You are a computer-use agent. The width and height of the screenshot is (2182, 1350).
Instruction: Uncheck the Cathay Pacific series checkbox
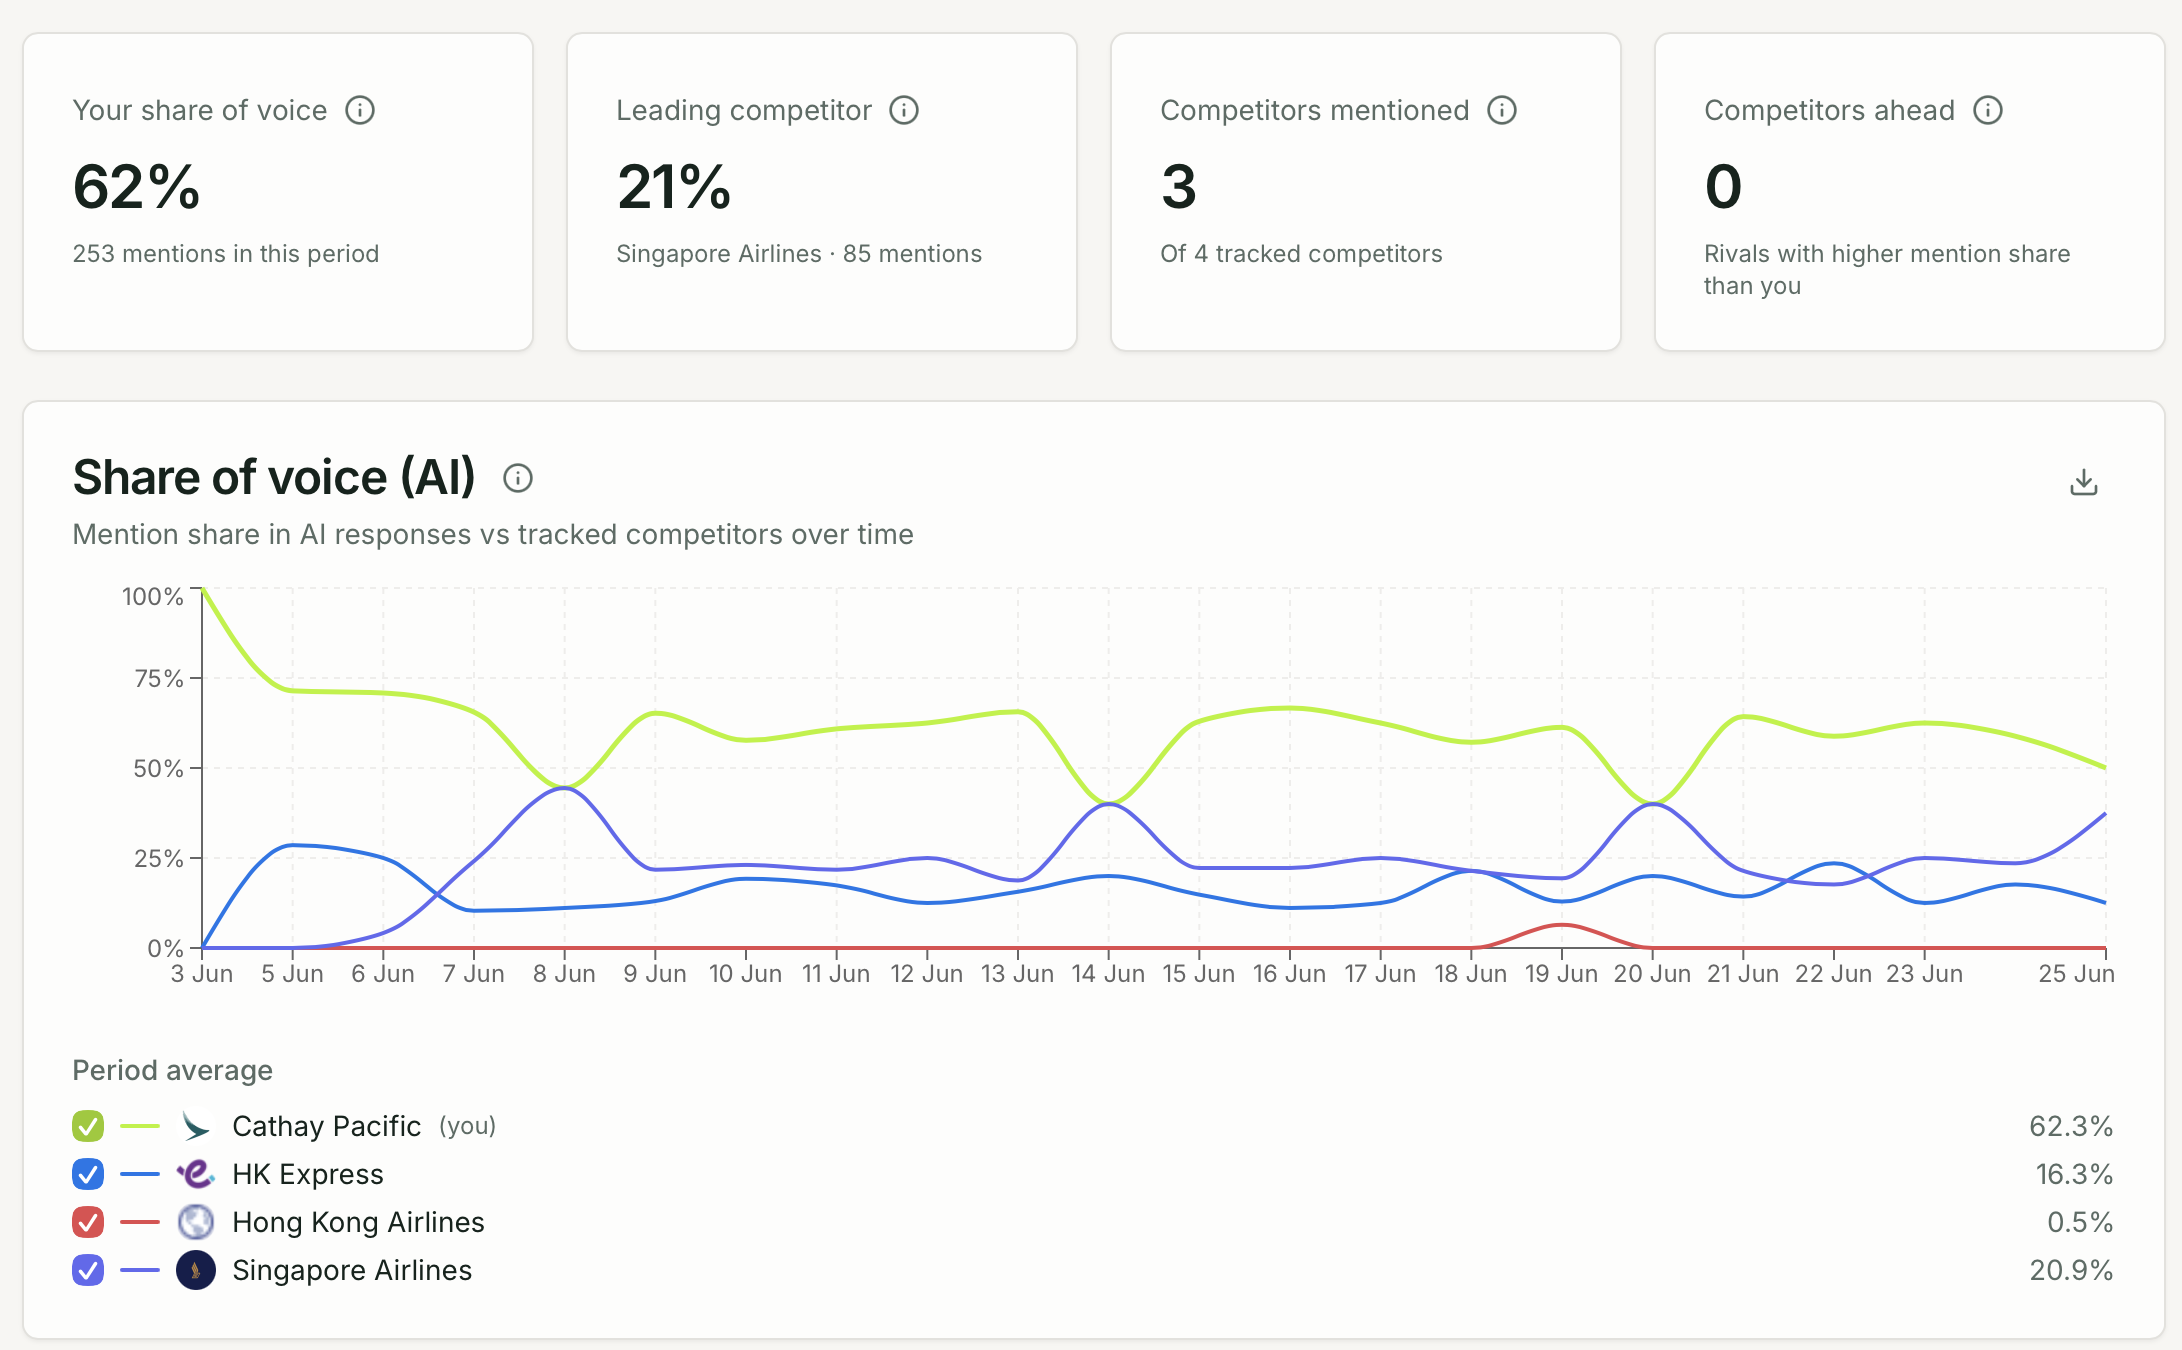[x=88, y=1126]
